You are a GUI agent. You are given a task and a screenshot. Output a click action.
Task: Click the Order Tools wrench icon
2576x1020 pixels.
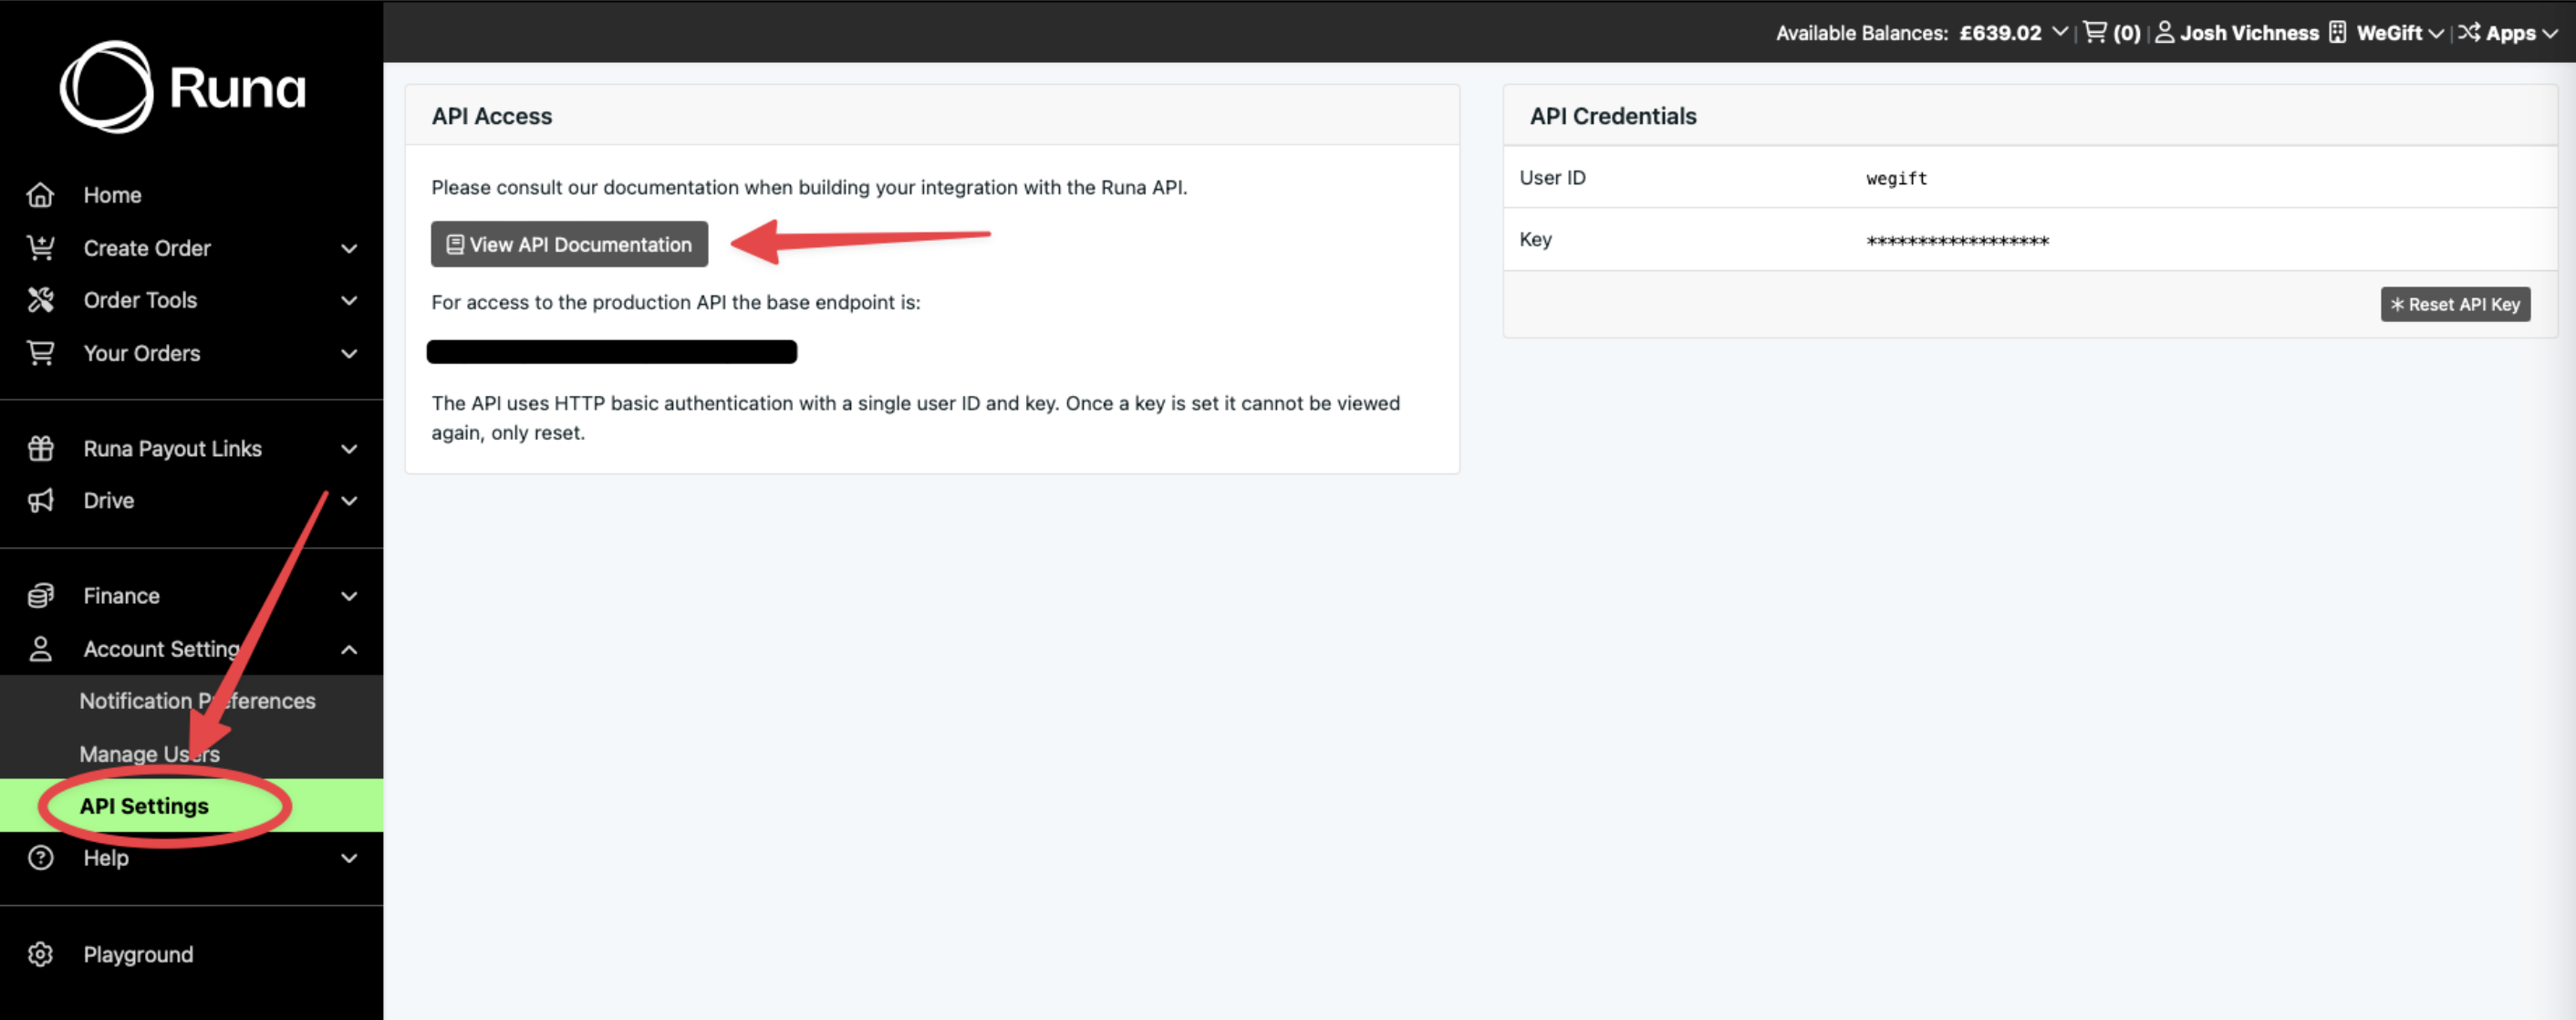(40, 300)
